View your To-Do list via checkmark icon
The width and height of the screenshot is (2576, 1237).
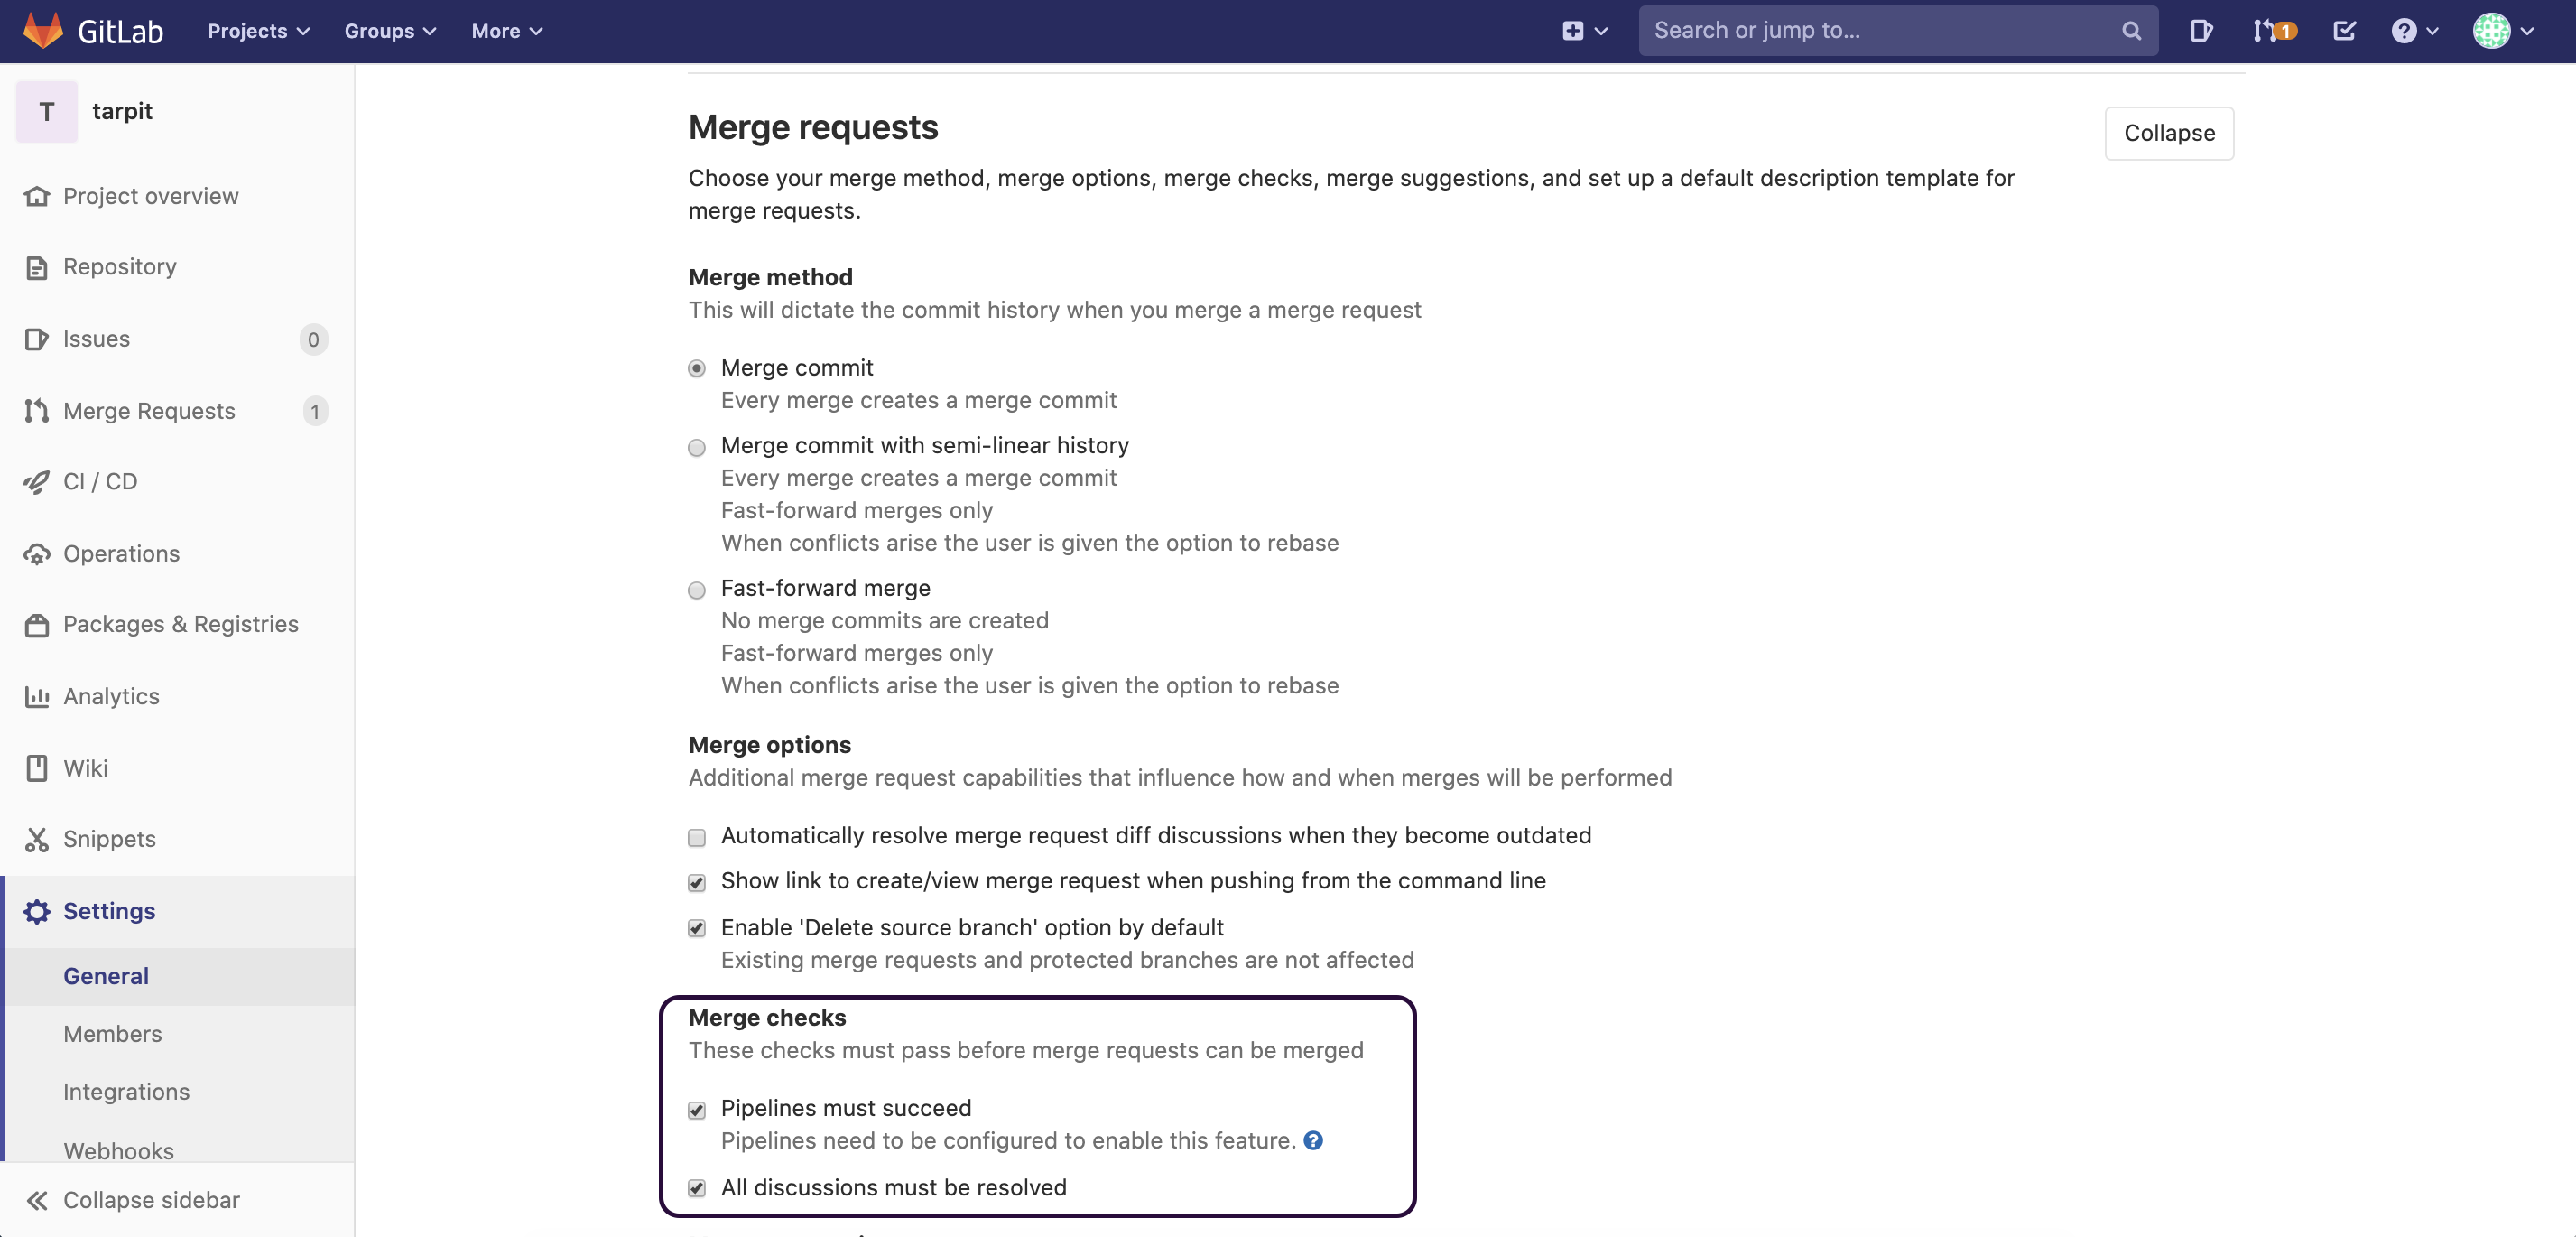2344,31
